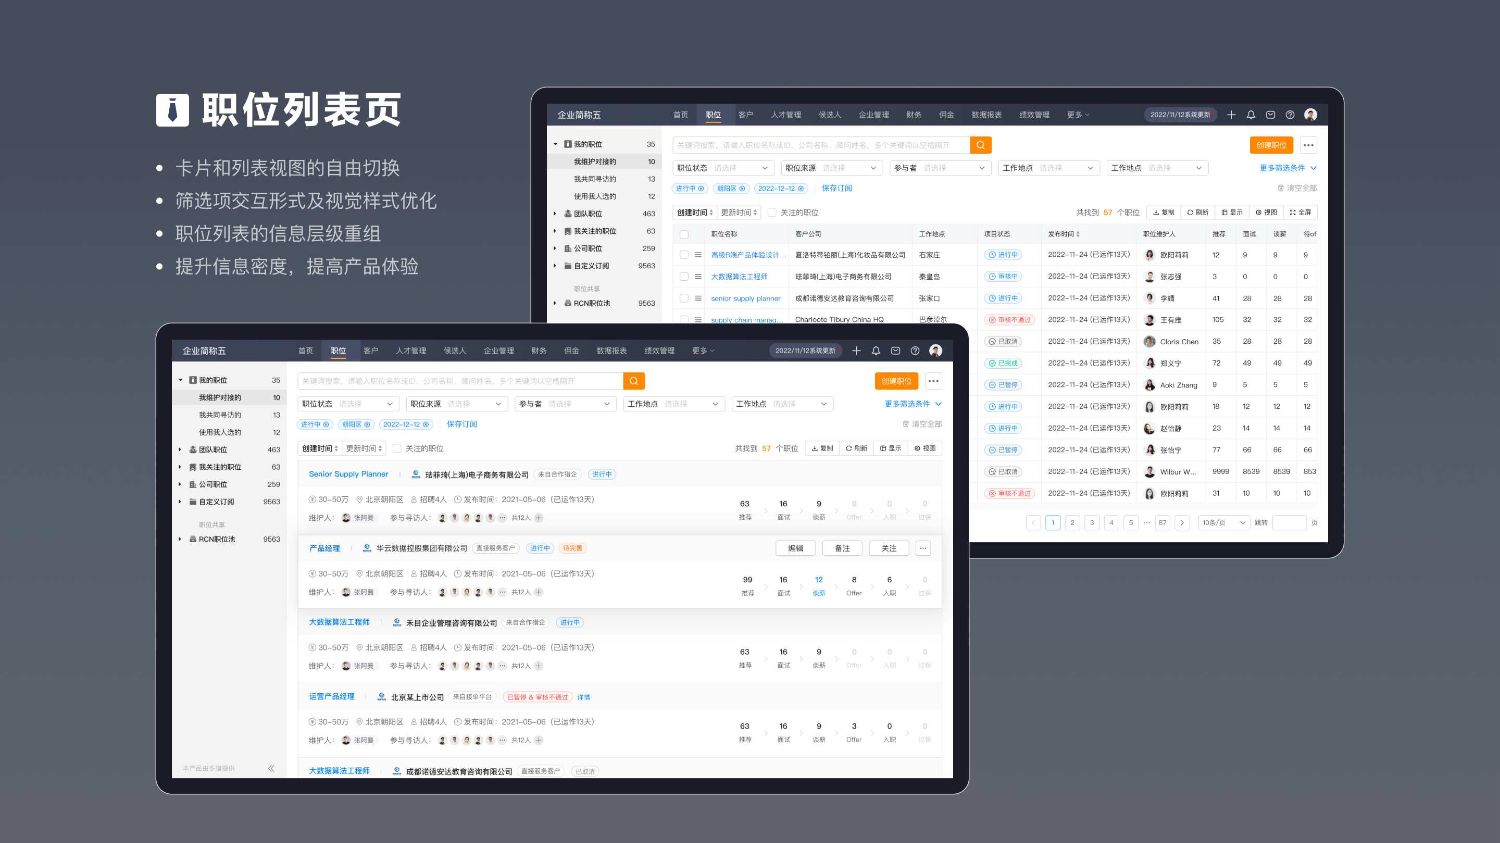
Task: Open the 10条/页 page size dropdown
Action: click(1224, 522)
